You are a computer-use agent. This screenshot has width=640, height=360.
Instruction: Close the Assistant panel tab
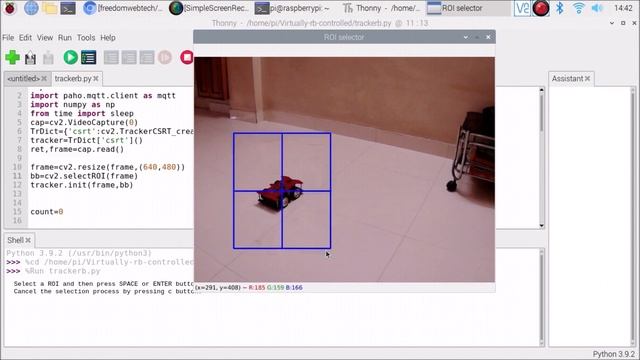coord(587,78)
